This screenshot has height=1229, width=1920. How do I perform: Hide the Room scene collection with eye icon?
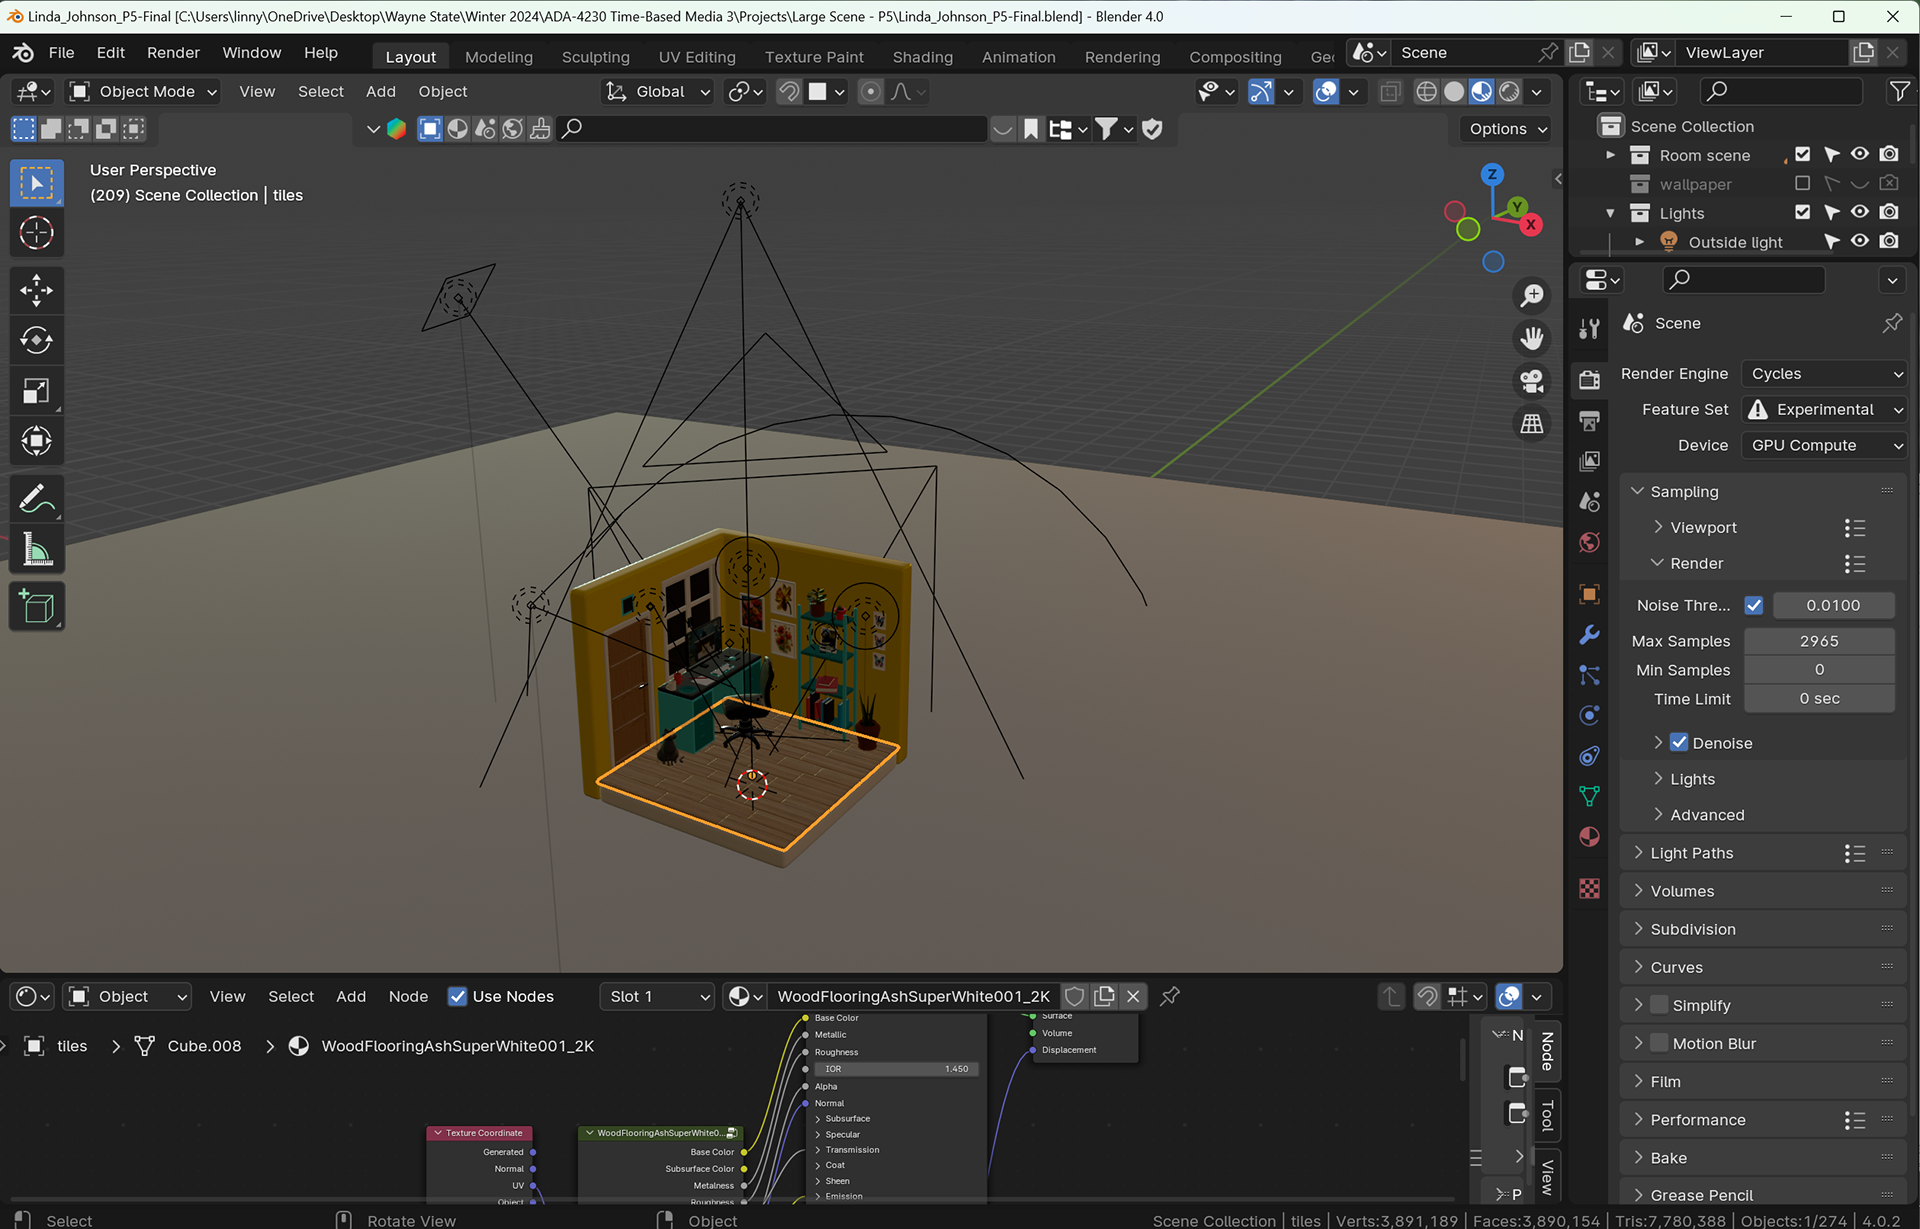1859,155
